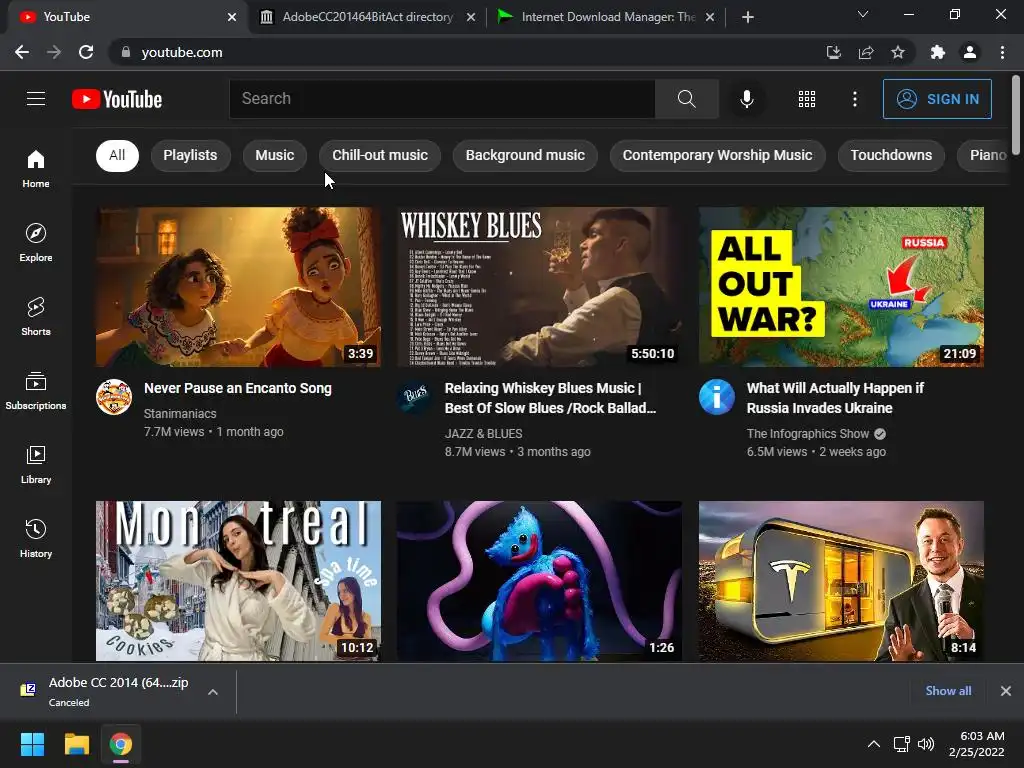Open the volume control in system tray
1024x768 pixels.
tap(926, 744)
